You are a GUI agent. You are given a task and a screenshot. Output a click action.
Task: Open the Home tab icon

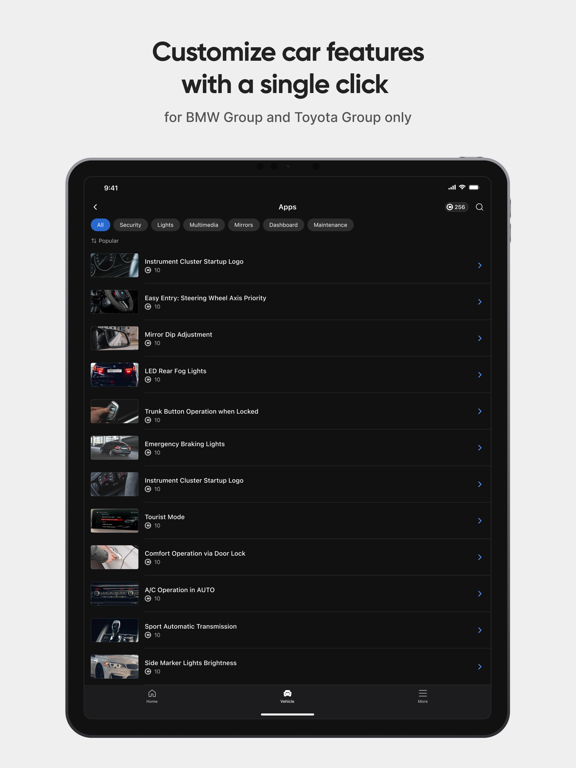pyautogui.click(x=152, y=696)
